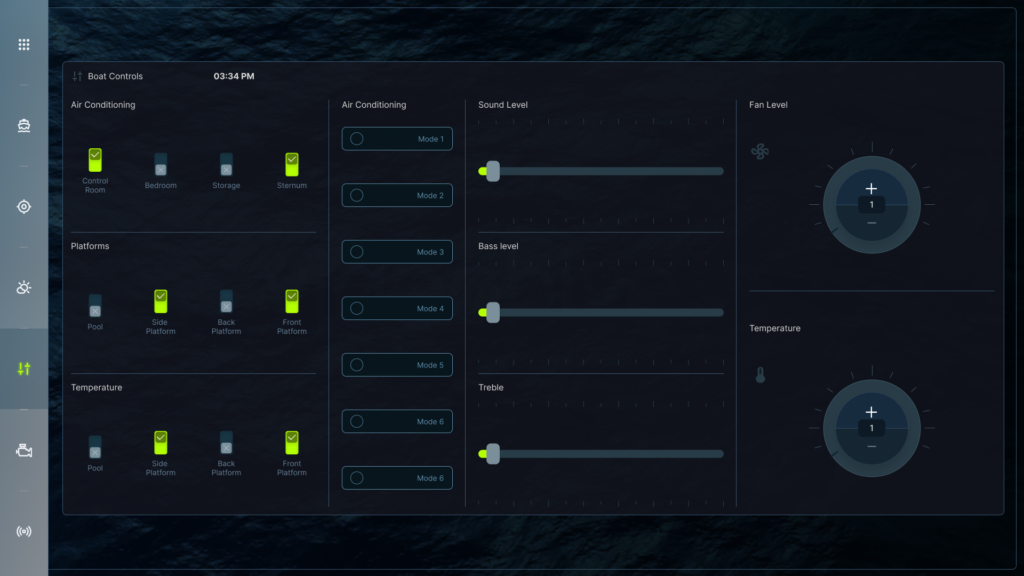Select the target locator sidebar icon
Screen dimensions: 1024x576
pos(24,207)
